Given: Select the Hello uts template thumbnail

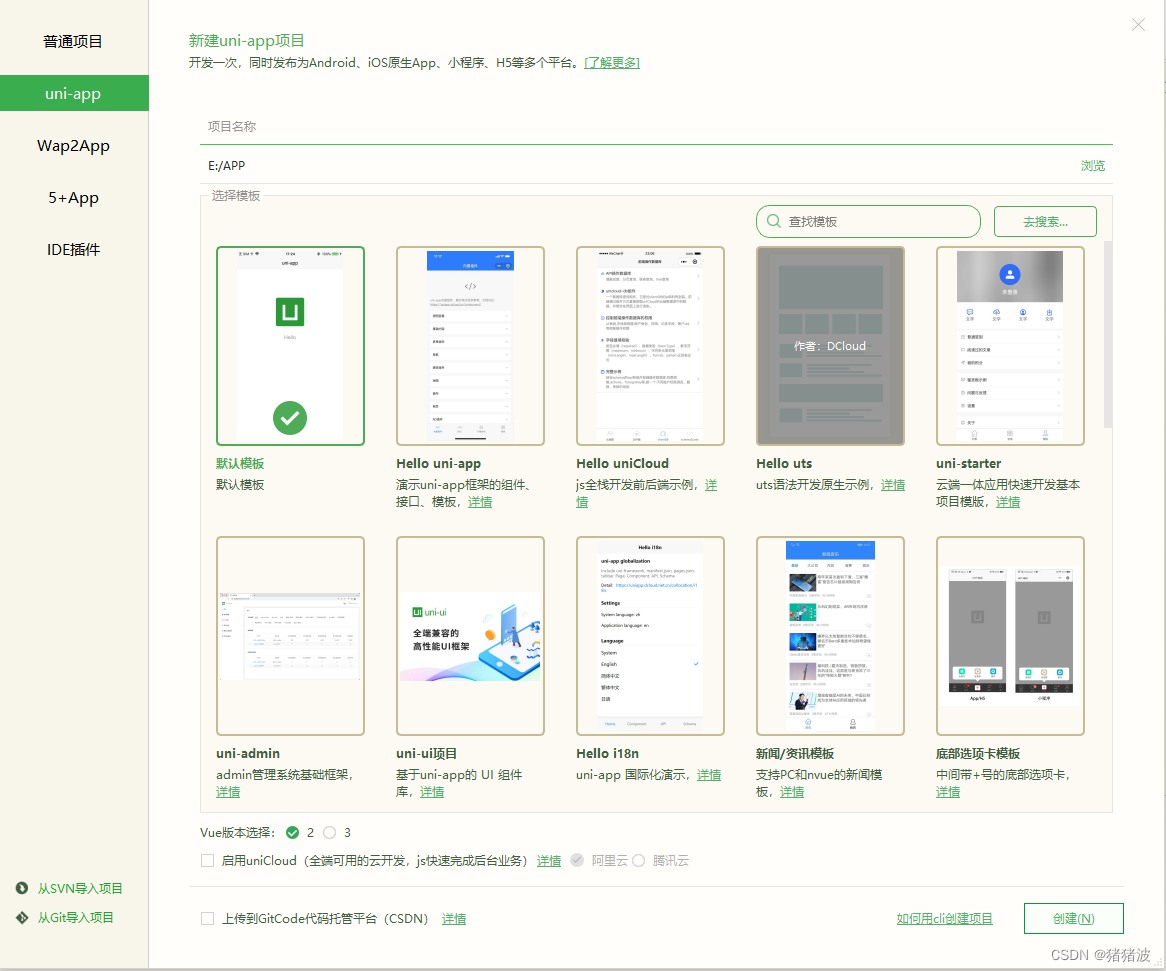Looking at the screenshot, I should click(x=830, y=346).
